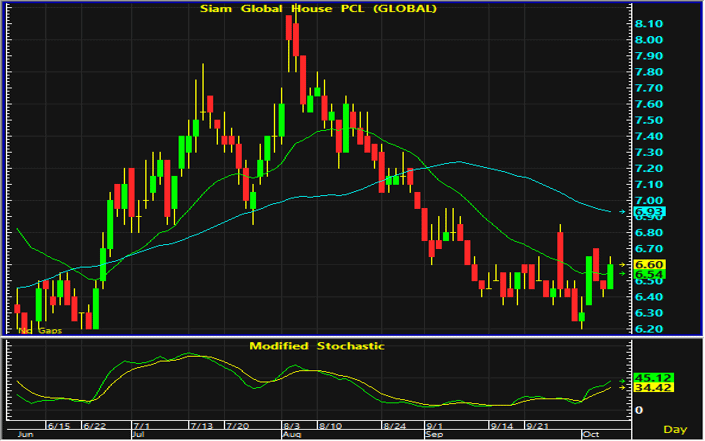The width and height of the screenshot is (705, 441).
Task: Click the 6/22 date marker on axis
Action: (x=94, y=425)
